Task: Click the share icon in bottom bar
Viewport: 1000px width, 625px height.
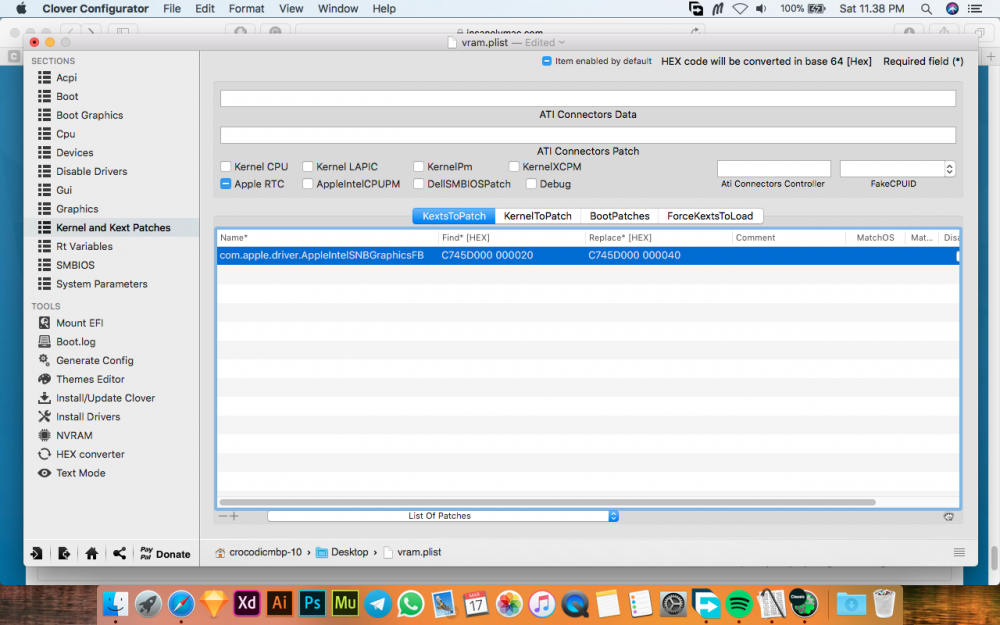Action: coord(119,553)
